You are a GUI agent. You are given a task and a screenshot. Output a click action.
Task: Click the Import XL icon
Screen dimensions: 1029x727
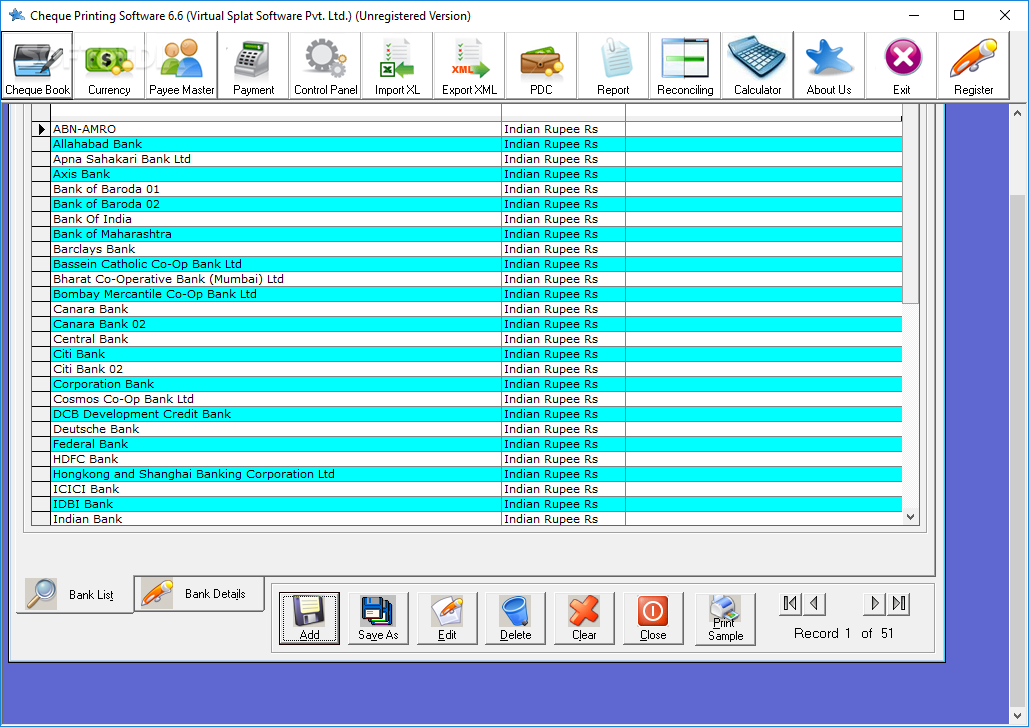point(398,66)
